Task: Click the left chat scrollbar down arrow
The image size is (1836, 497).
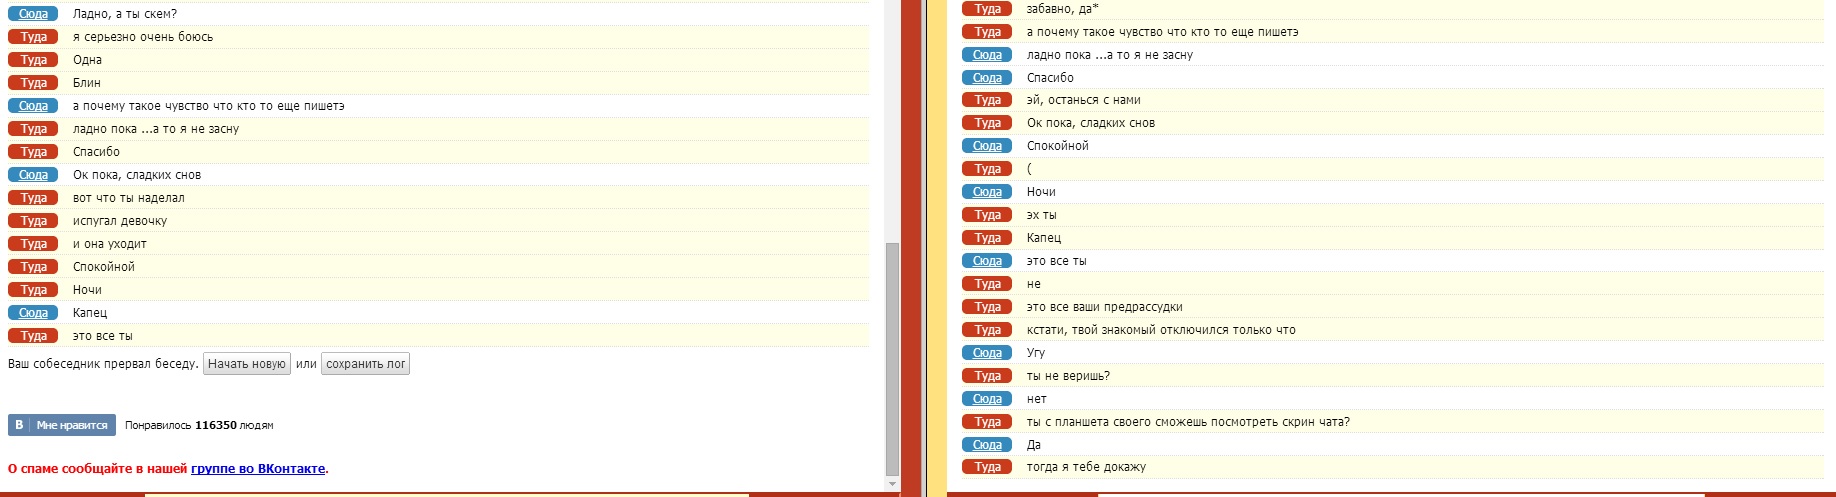Action: pyautogui.click(x=892, y=484)
